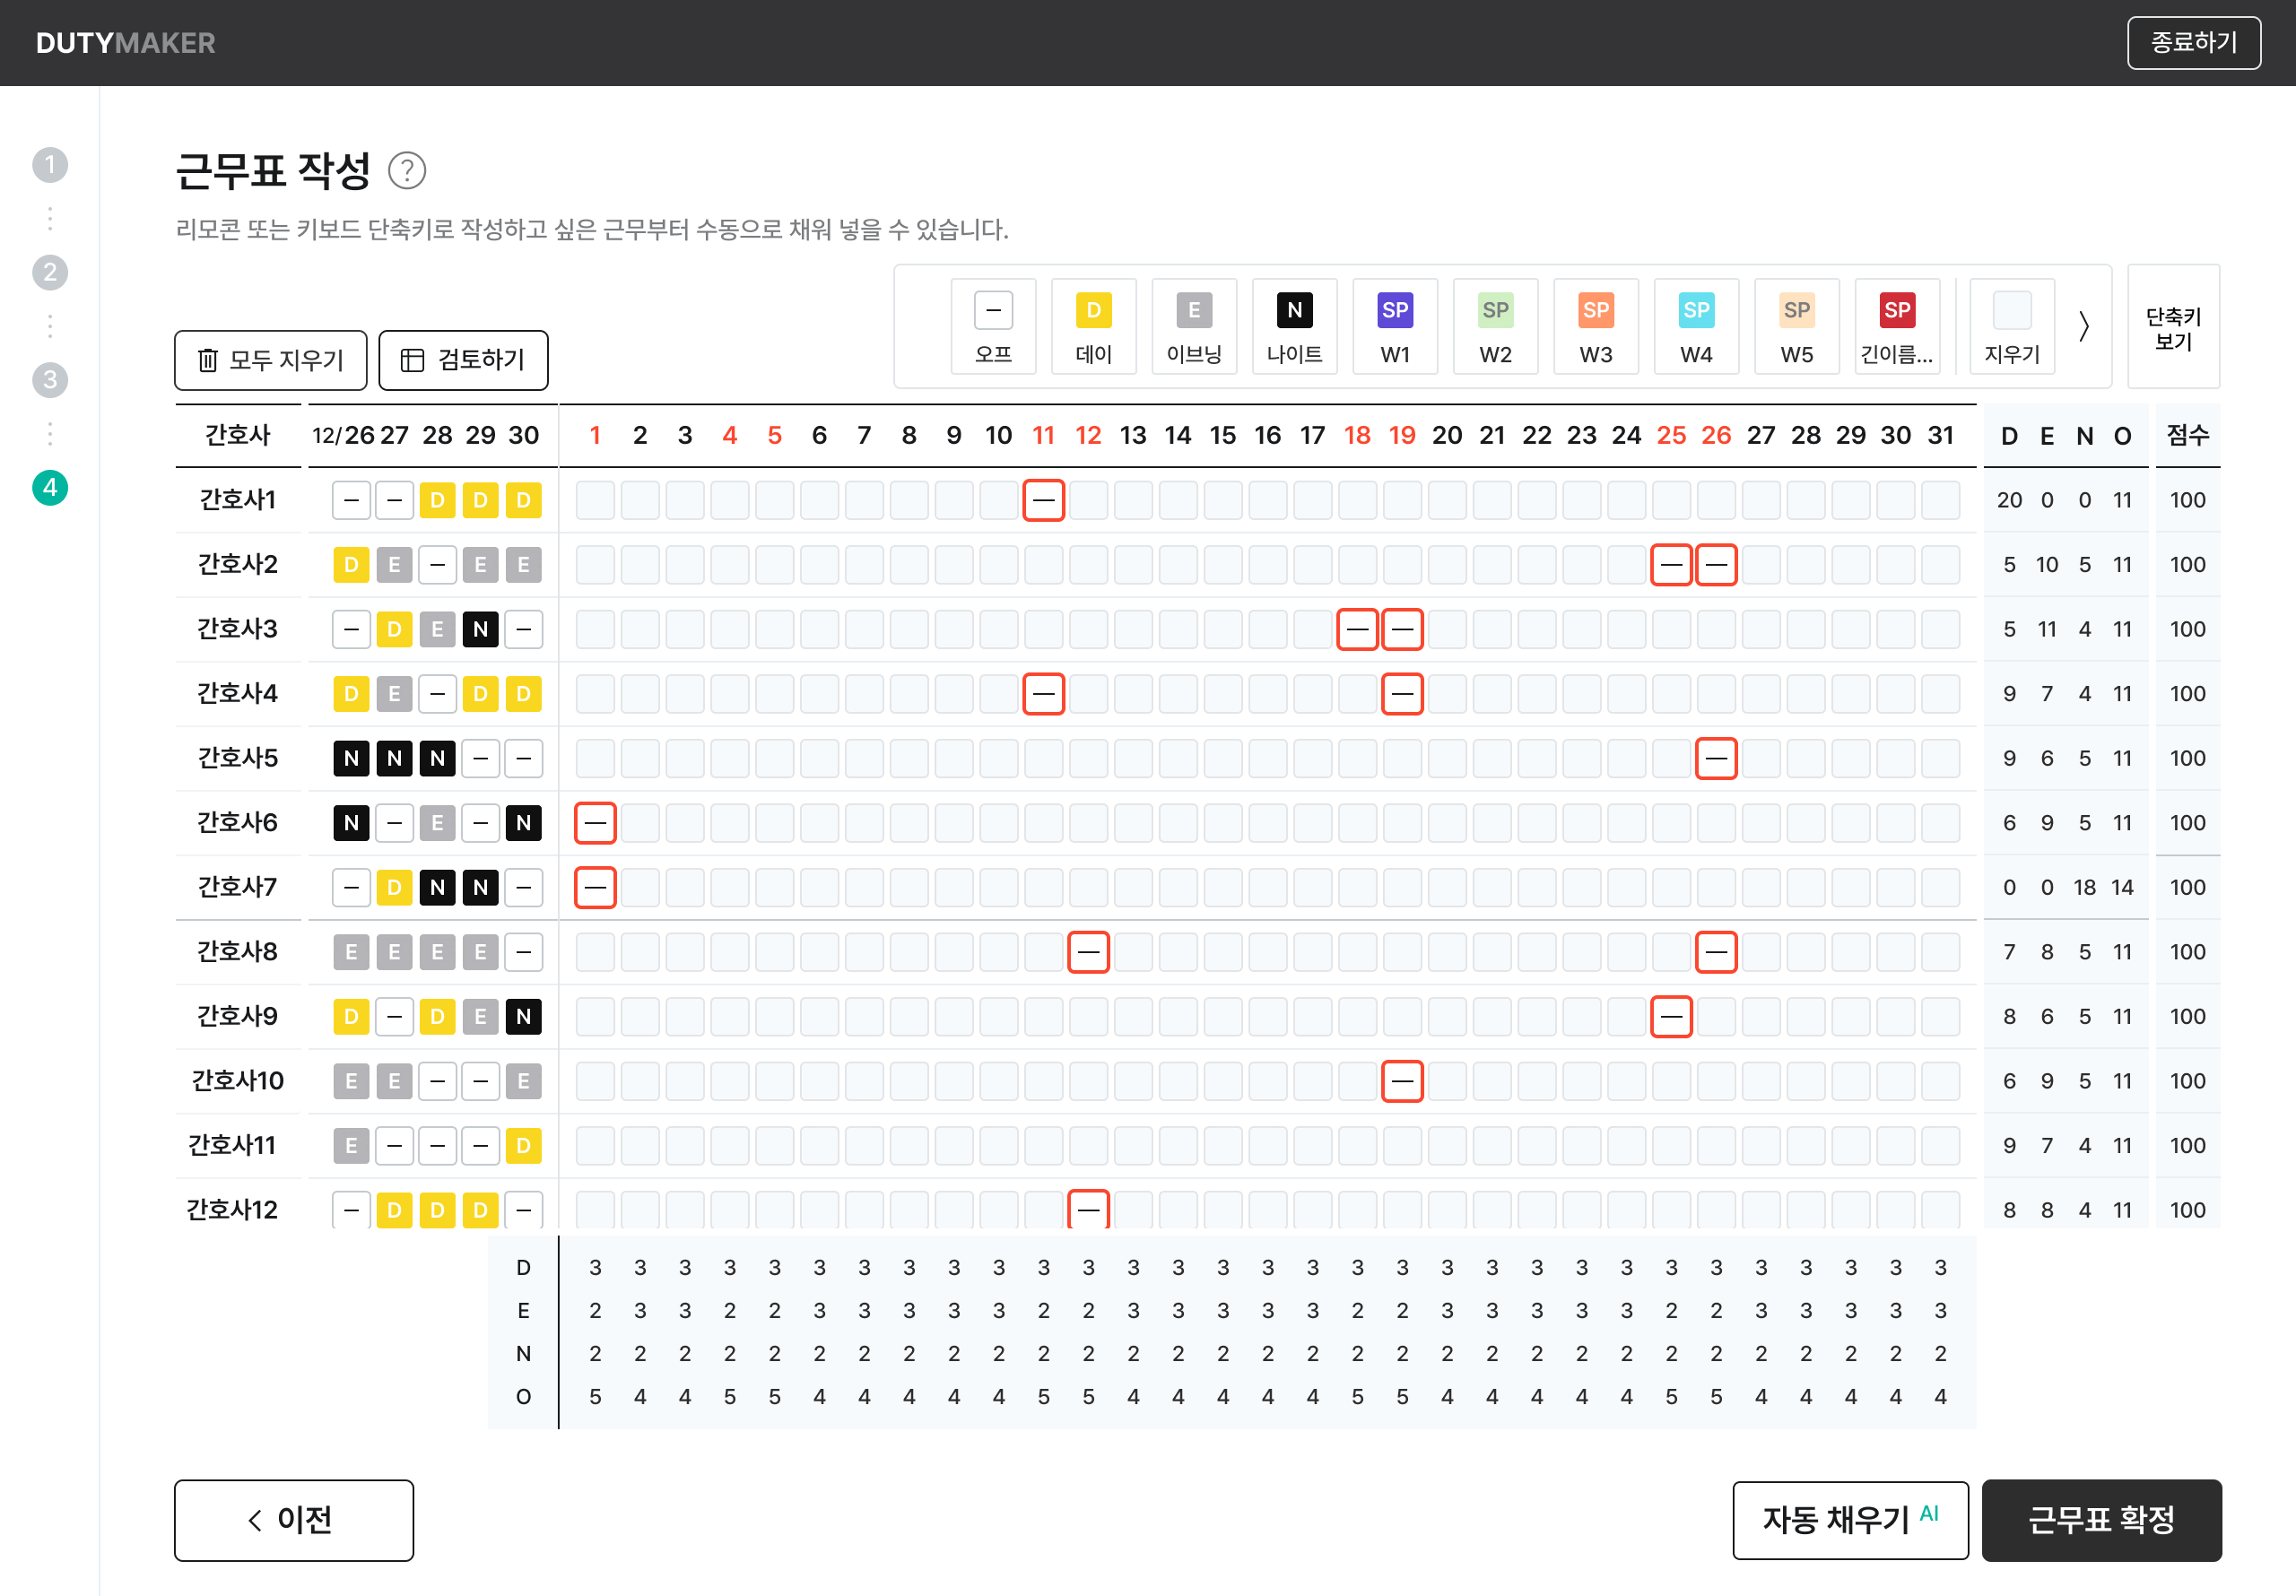Select the yellow D (데이) shift tool
The height and width of the screenshot is (1596, 2296).
point(1093,325)
